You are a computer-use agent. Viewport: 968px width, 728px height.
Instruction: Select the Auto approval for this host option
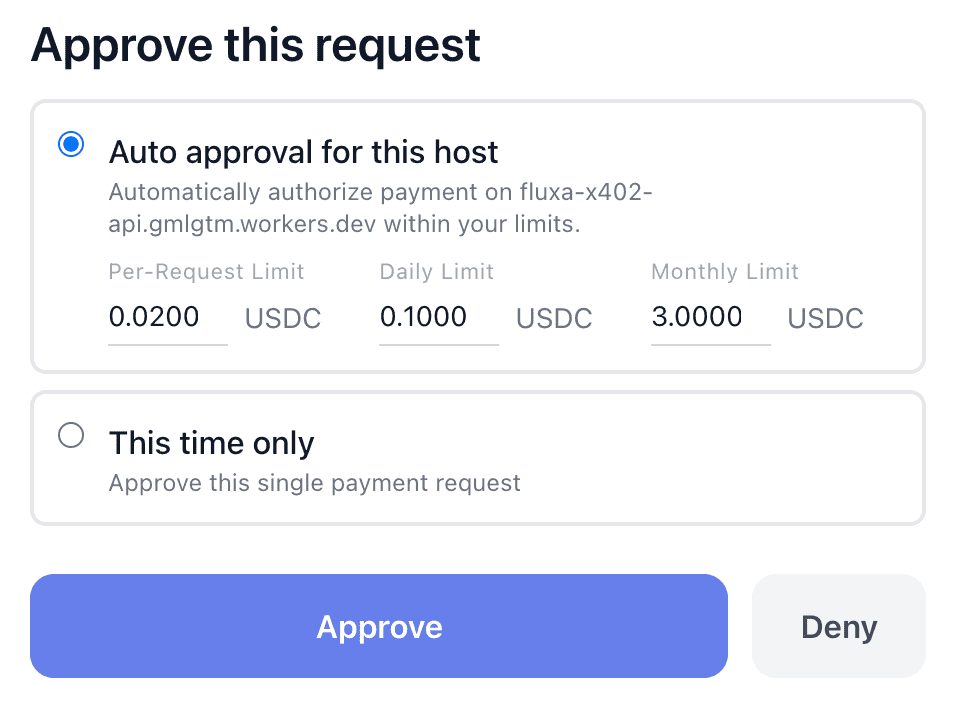(x=70, y=144)
